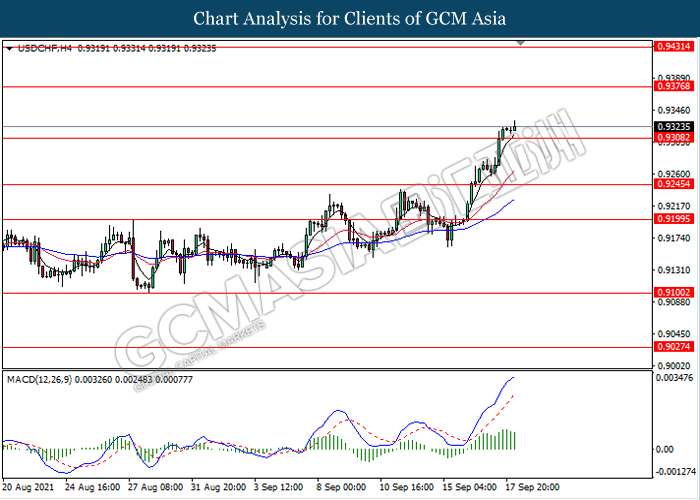Screen dimensions: 700x500
Task: Click the 0.003476 MACD scale value
Action: 675,378
